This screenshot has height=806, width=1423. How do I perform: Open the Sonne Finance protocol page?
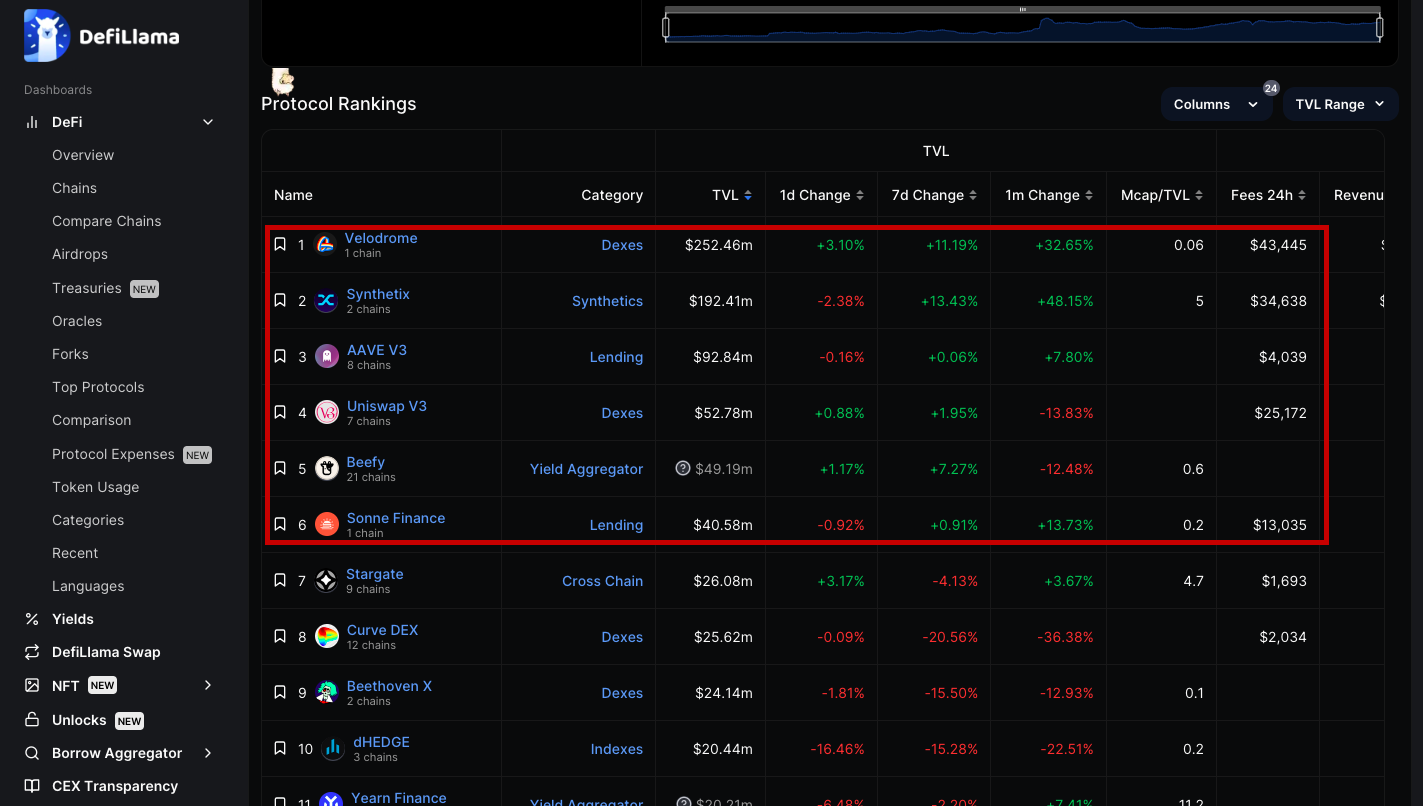pos(396,518)
